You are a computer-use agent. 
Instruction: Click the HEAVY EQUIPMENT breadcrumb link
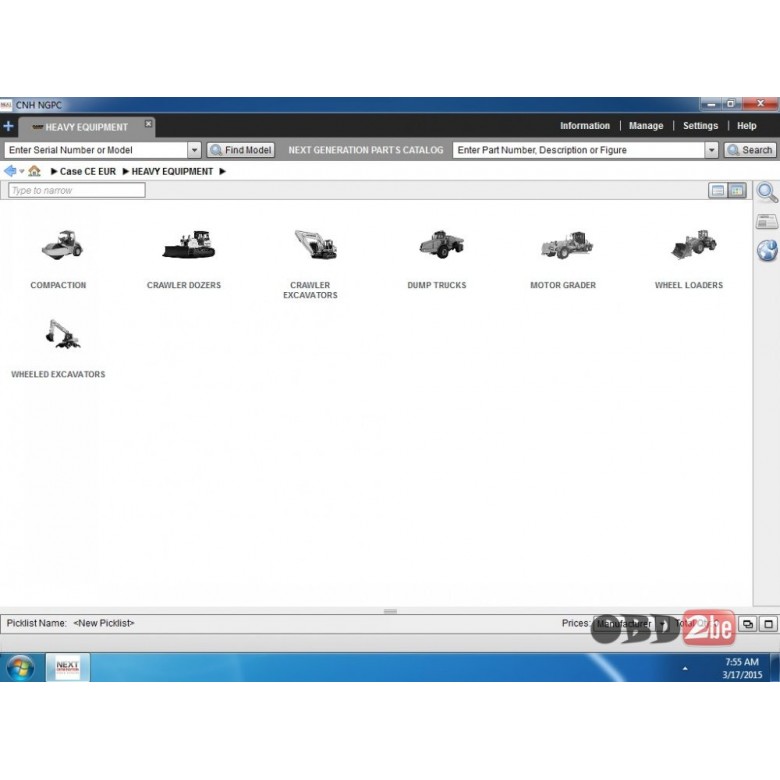[172, 172]
